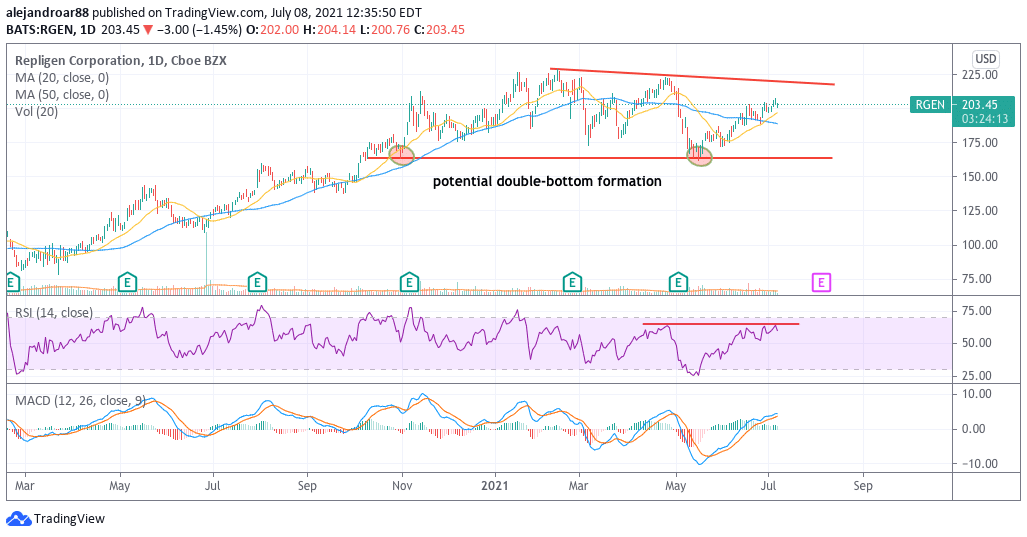Click the USD currency label on price axis
This screenshot has width=1027, height=537.
click(986, 59)
